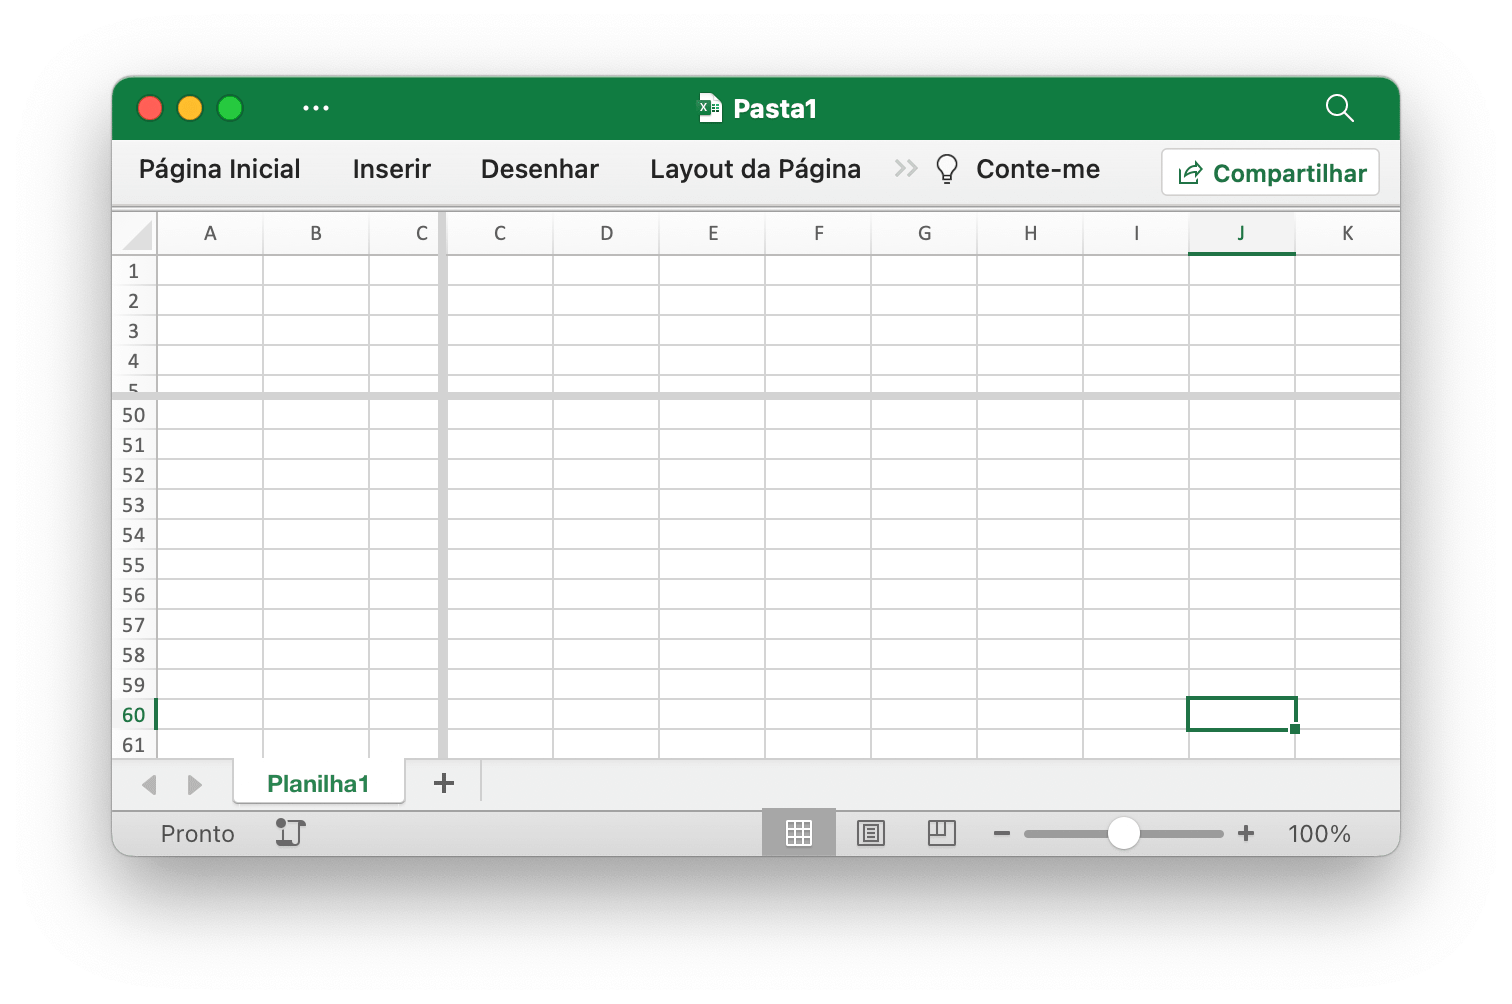Click the zoom out minus icon
This screenshot has height=1004, width=1512.
click(x=1002, y=833)
